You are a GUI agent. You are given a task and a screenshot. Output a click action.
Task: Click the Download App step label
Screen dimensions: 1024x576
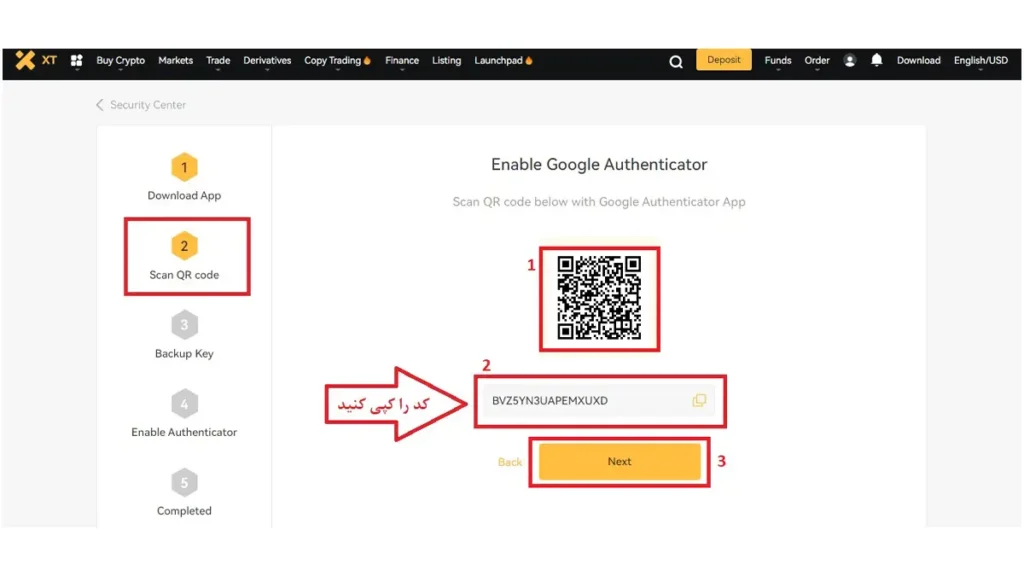(184, 195)
